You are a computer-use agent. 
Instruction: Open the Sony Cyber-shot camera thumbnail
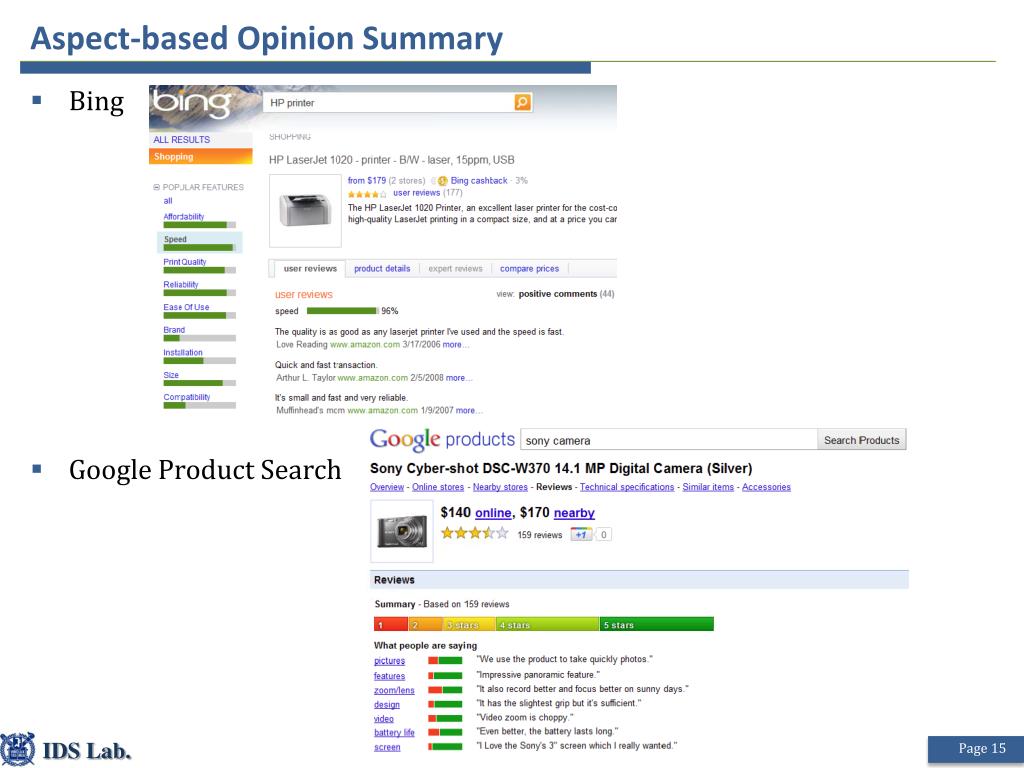pyautogui.click(x=402, y=531)
